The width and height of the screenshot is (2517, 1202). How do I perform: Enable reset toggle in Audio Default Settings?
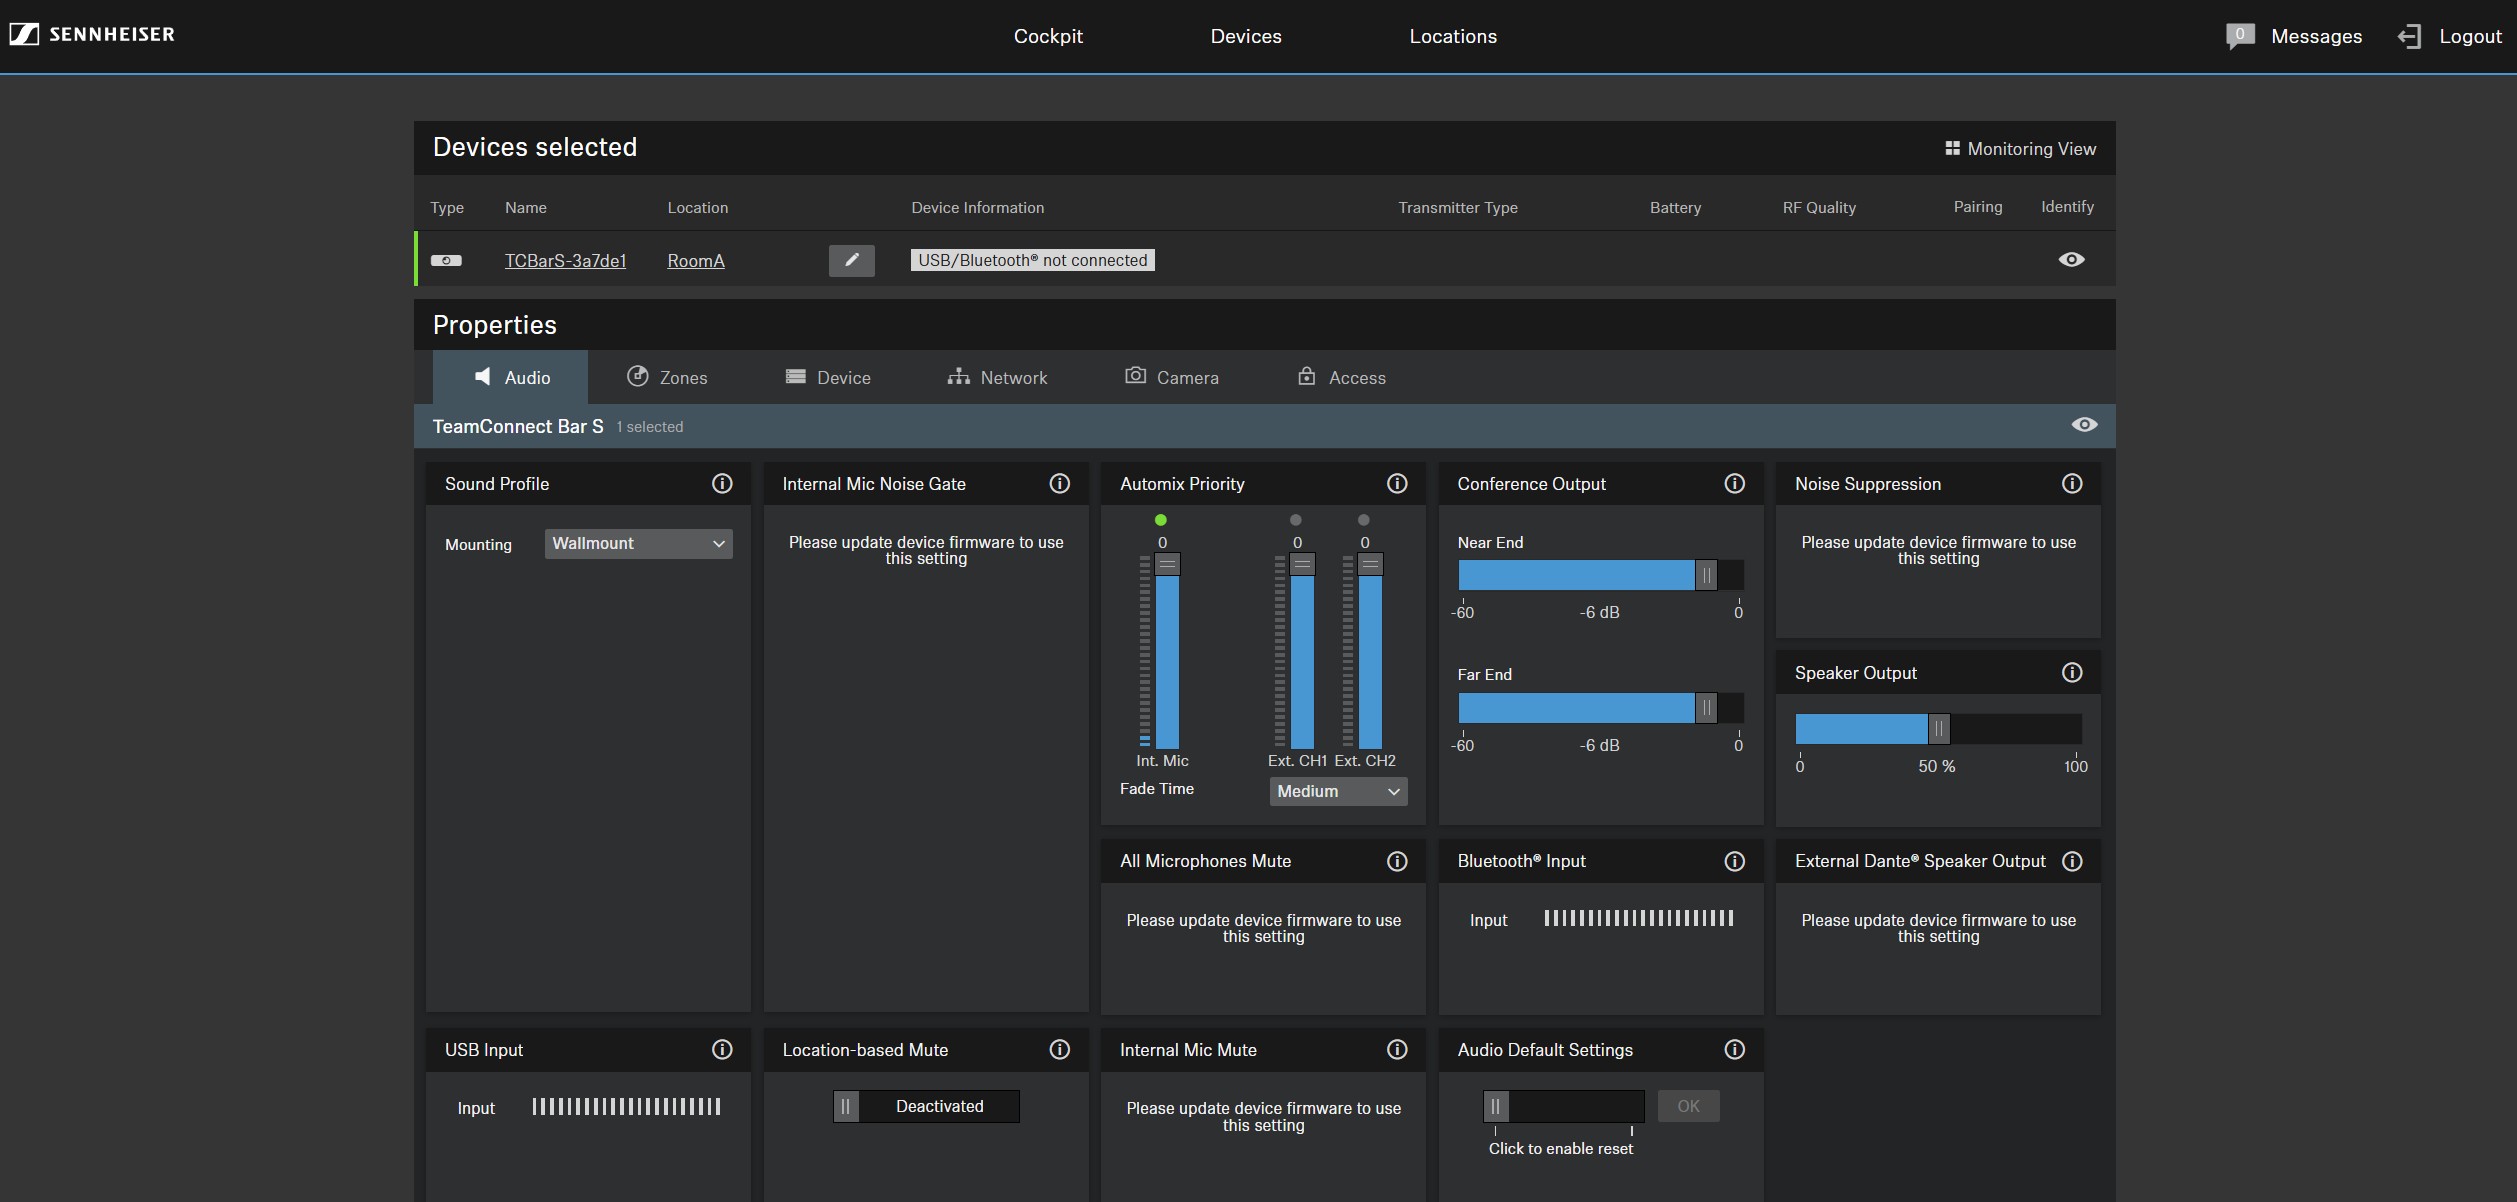coord(1563,1106)
